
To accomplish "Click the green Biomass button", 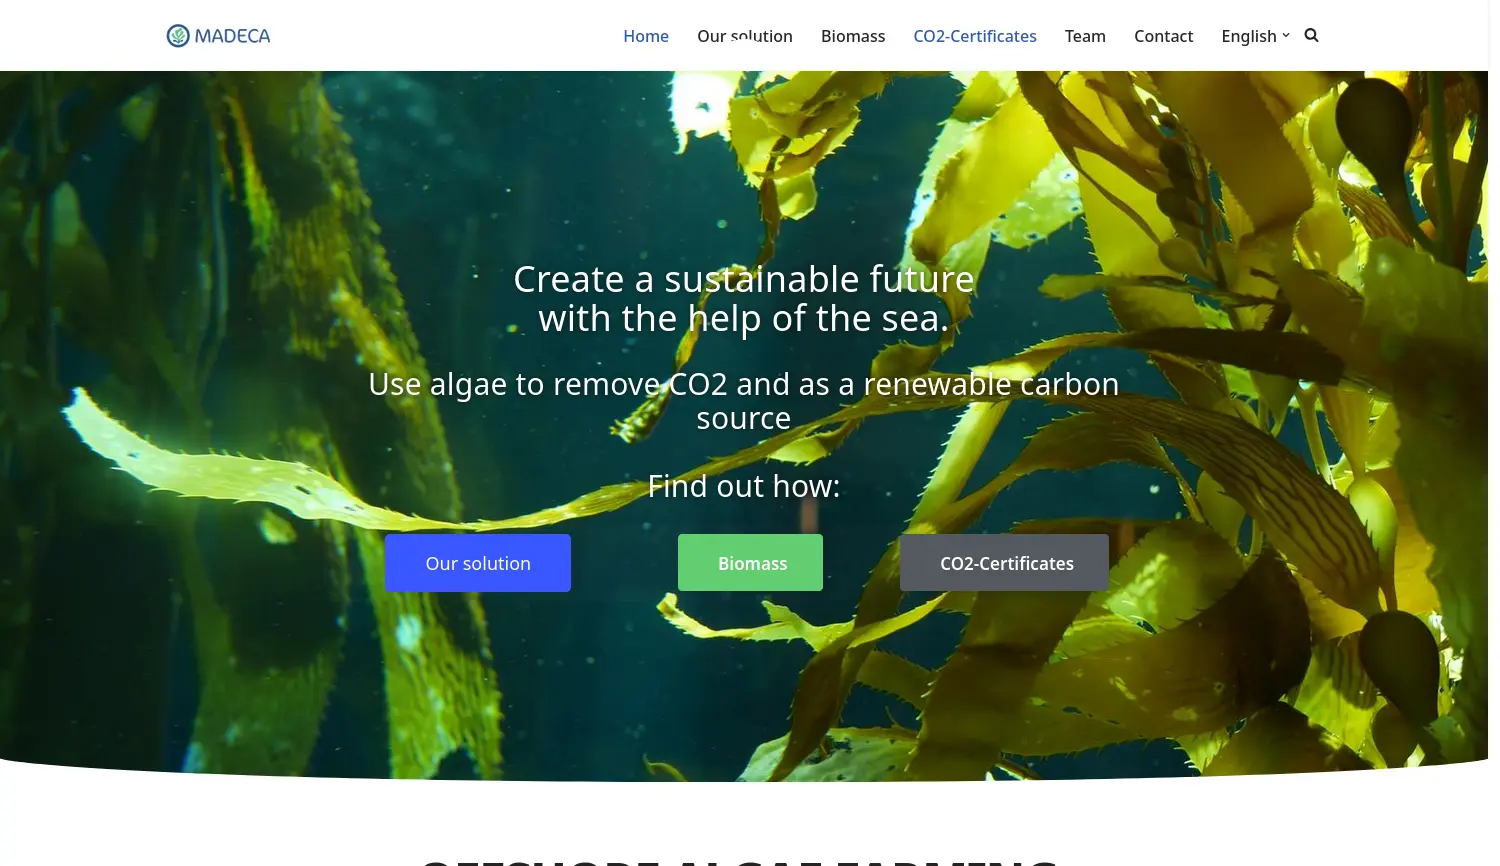I will click(x=750, y=563).
